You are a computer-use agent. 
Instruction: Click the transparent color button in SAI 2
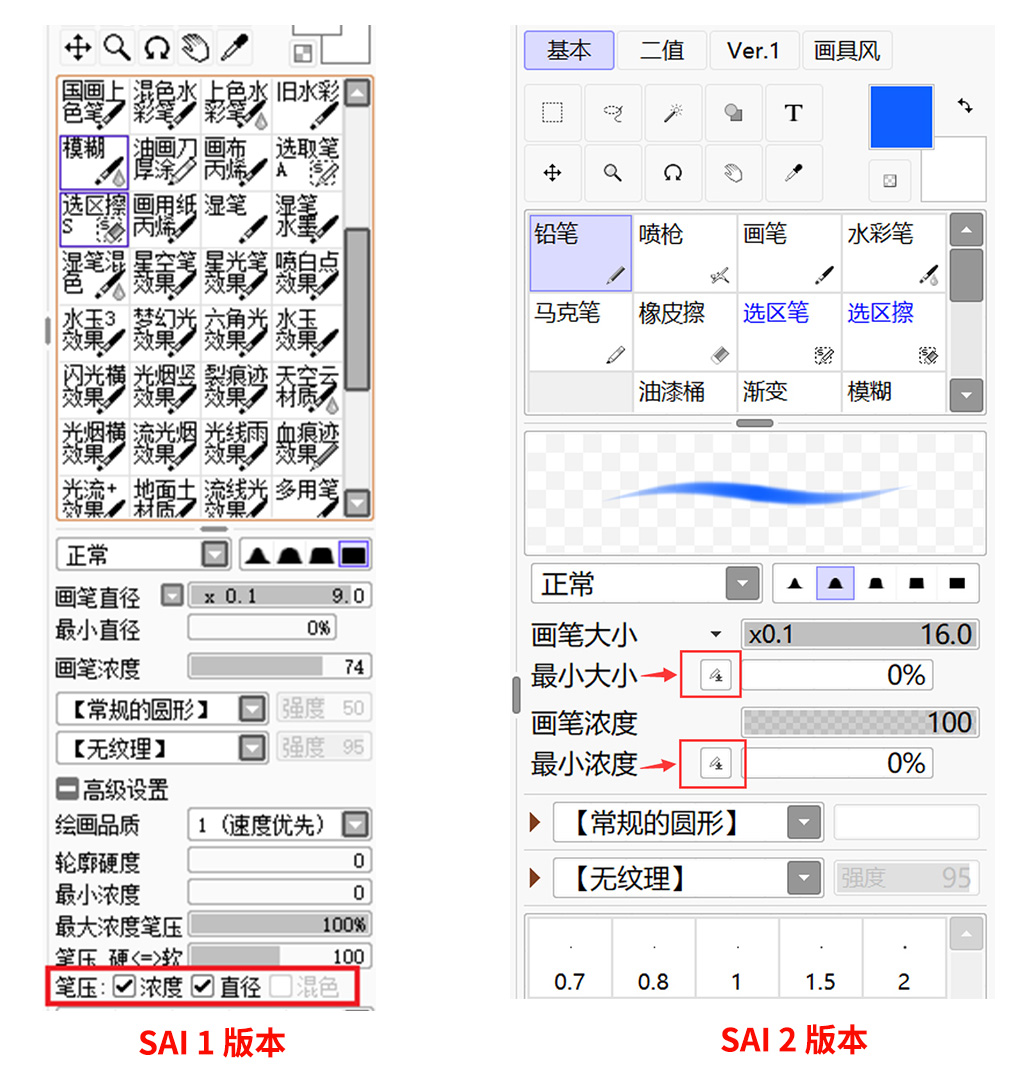pos(890,180)
